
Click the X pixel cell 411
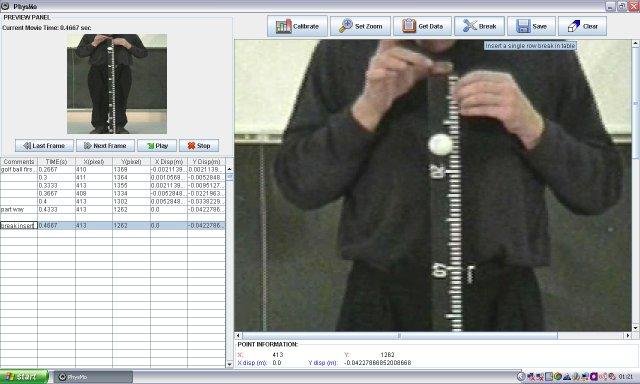click(94, 178)
